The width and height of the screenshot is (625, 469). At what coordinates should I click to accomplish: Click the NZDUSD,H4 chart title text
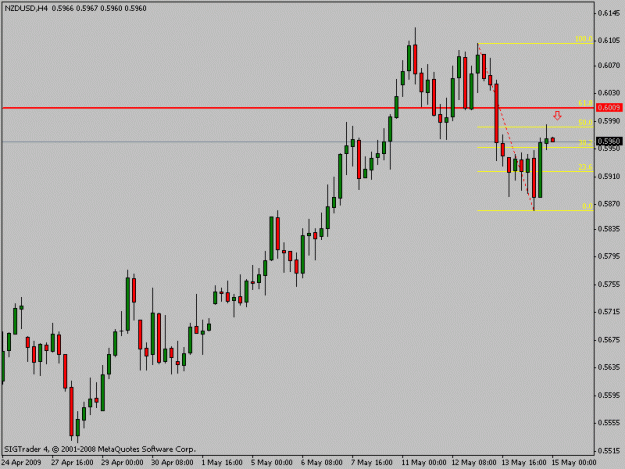pyautogui.click(x=26, y=8)
